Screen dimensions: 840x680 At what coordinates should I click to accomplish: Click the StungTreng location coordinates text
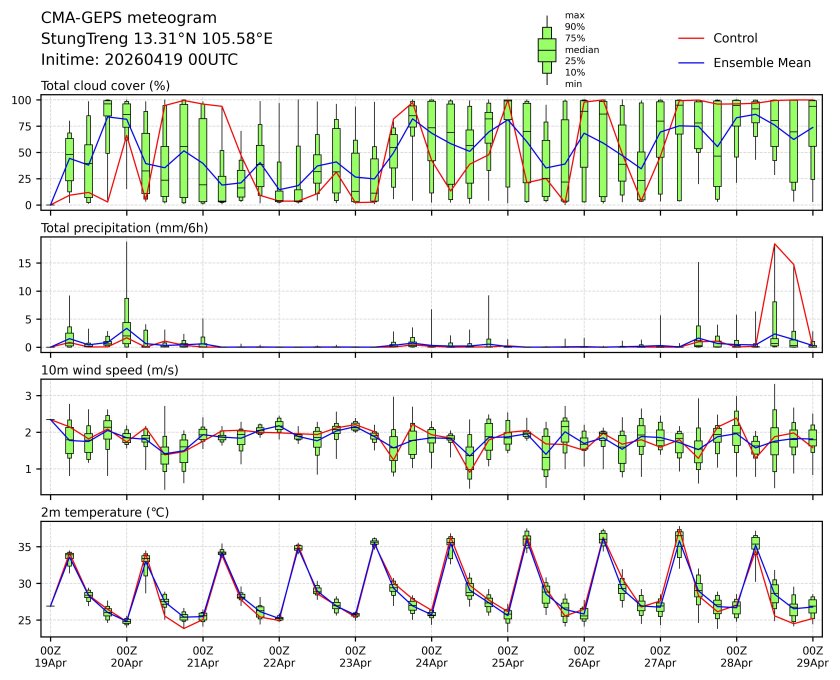[156, 39]
